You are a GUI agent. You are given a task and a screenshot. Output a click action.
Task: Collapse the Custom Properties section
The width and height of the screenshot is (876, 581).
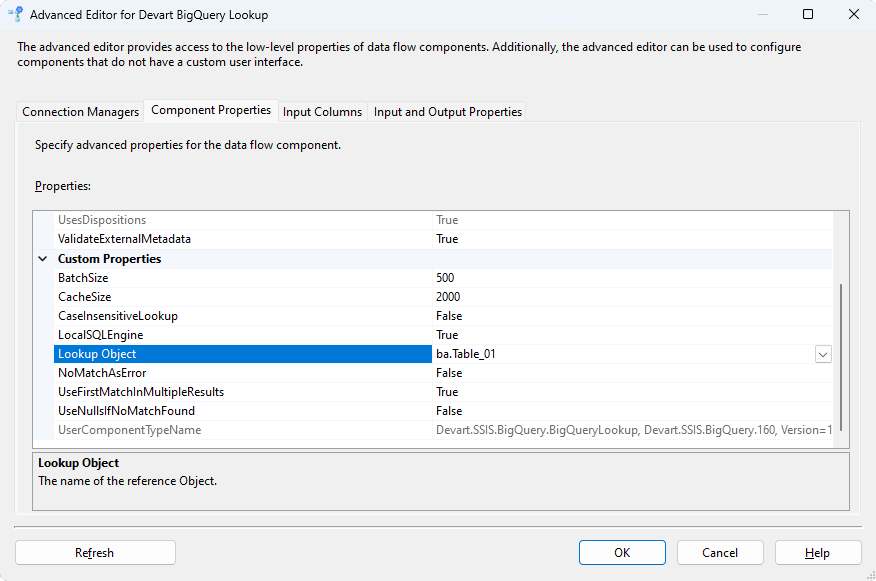click(43, 259)
